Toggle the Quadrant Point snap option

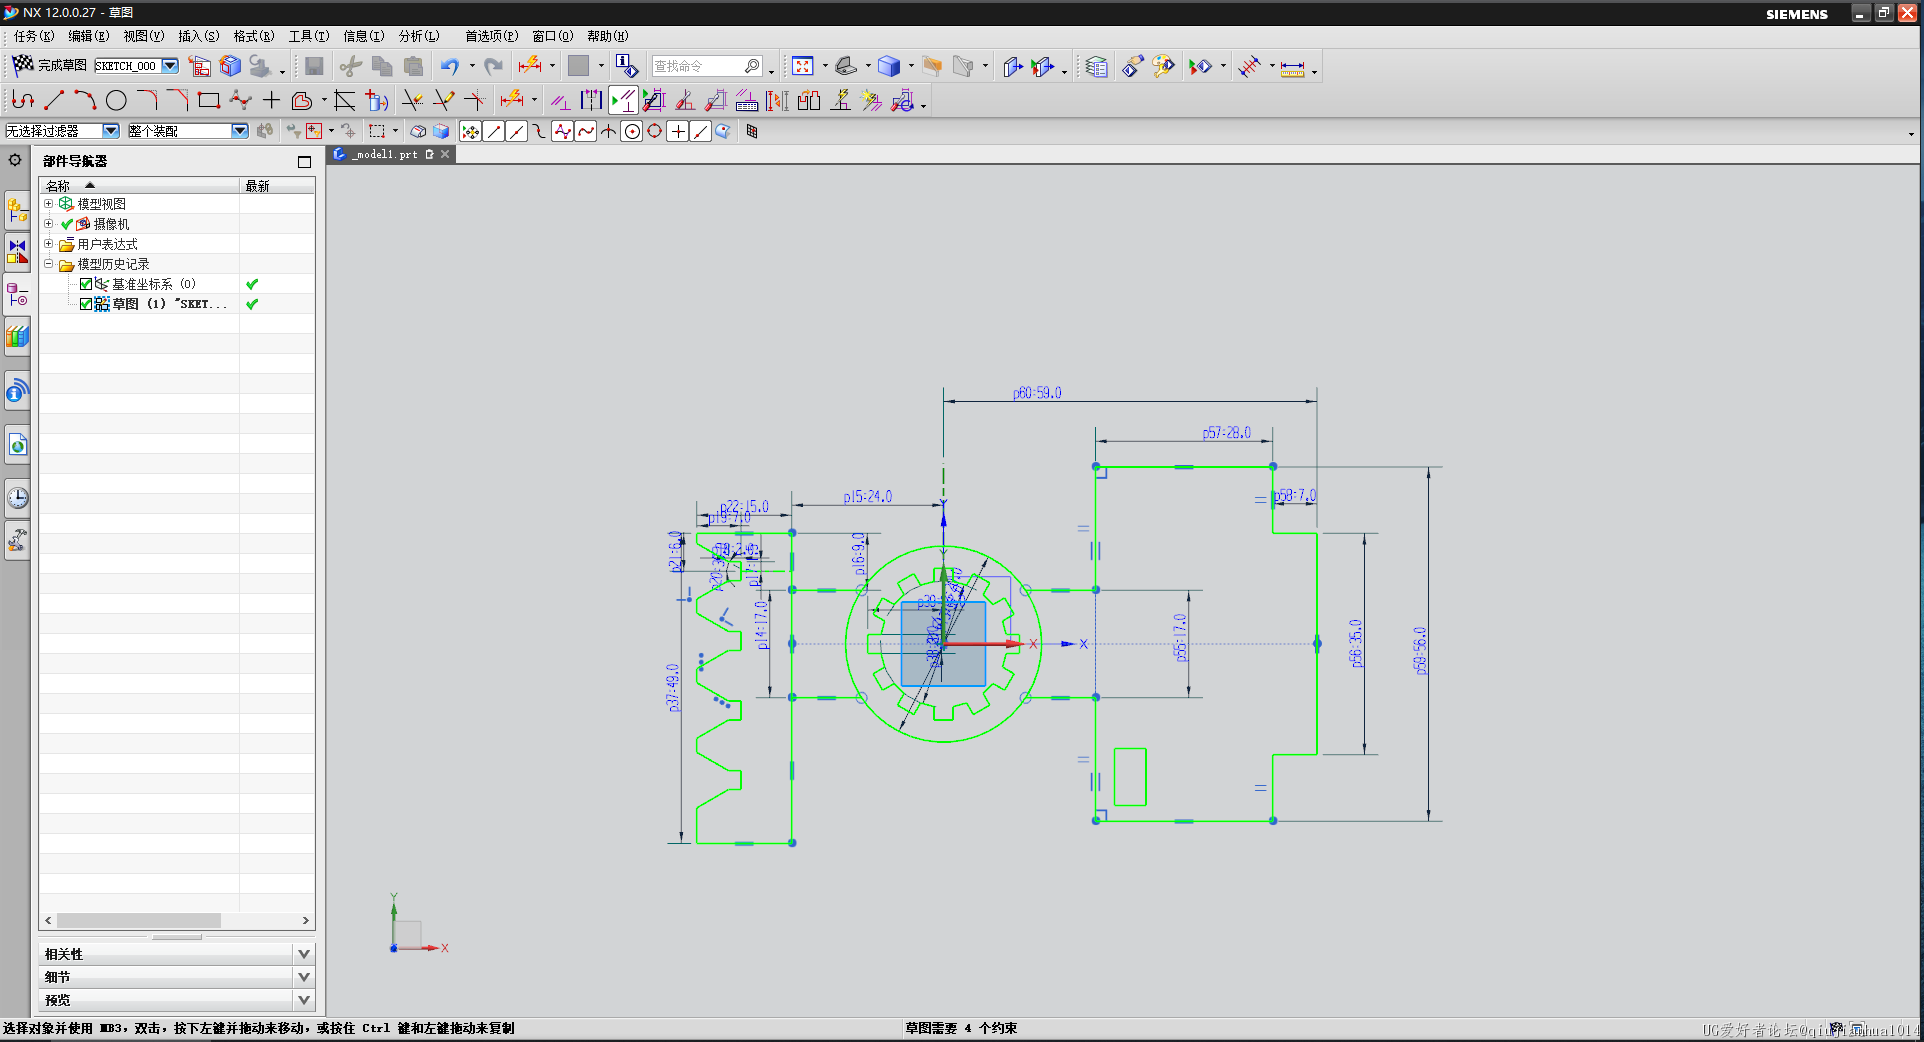(x=655, y=131)
